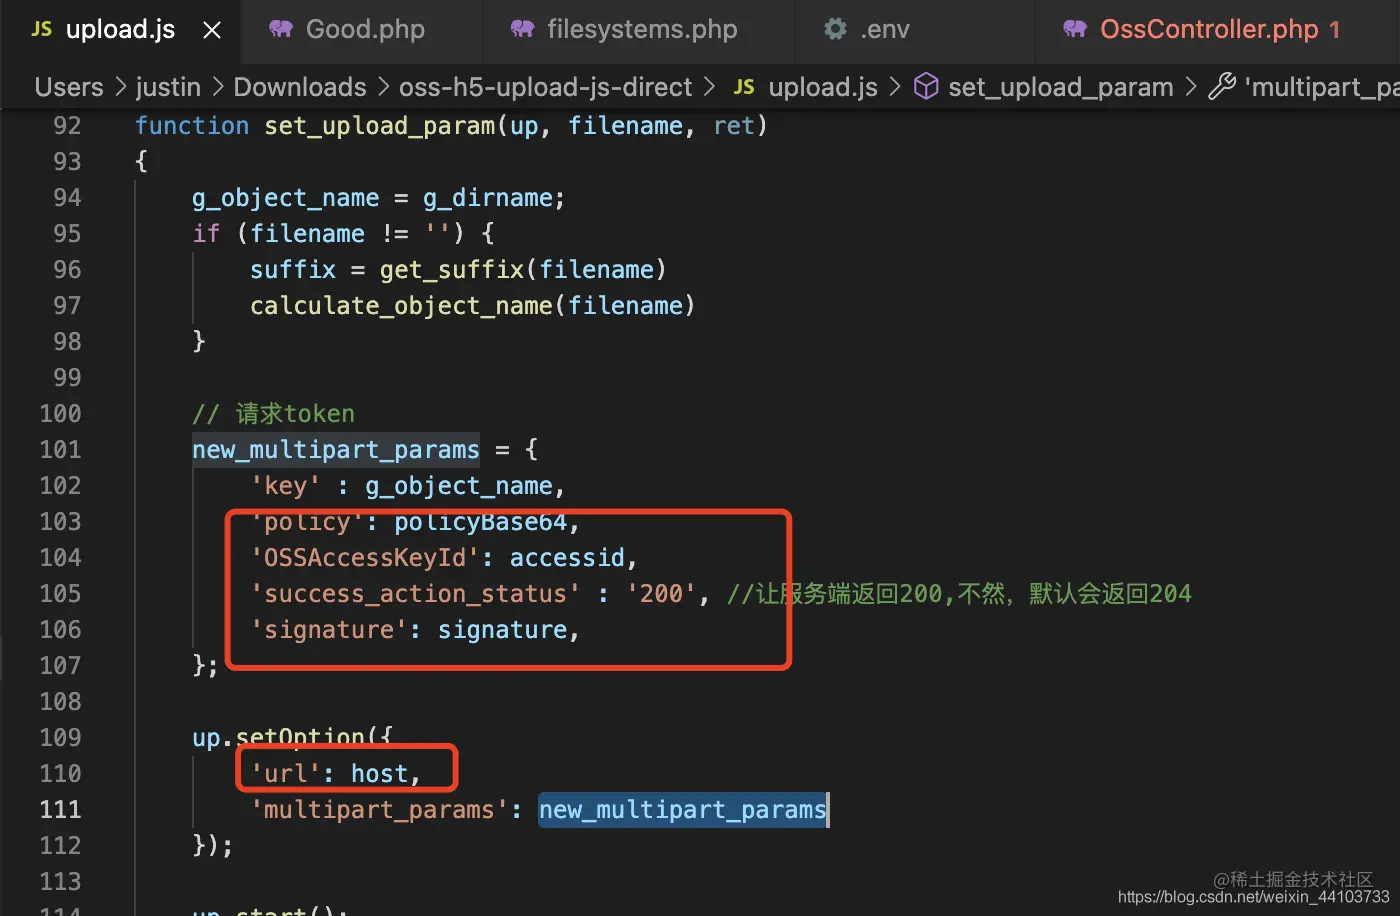Click the 'success_action_status' key on line 105

415,594
